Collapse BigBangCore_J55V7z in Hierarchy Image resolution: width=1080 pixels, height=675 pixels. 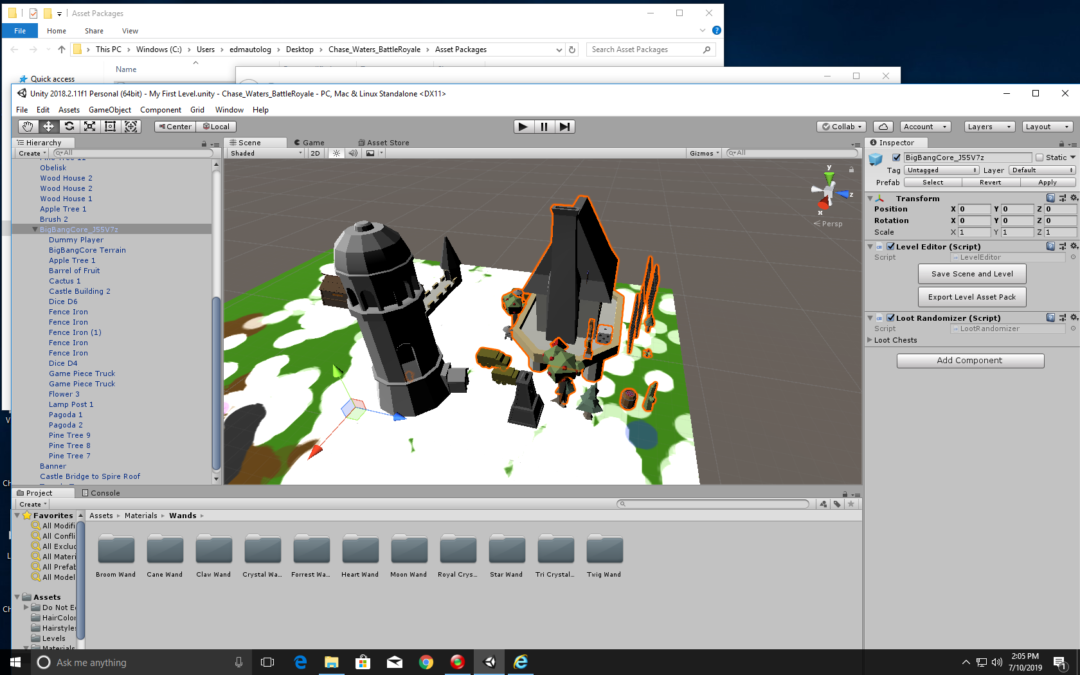tap(34, 229)
